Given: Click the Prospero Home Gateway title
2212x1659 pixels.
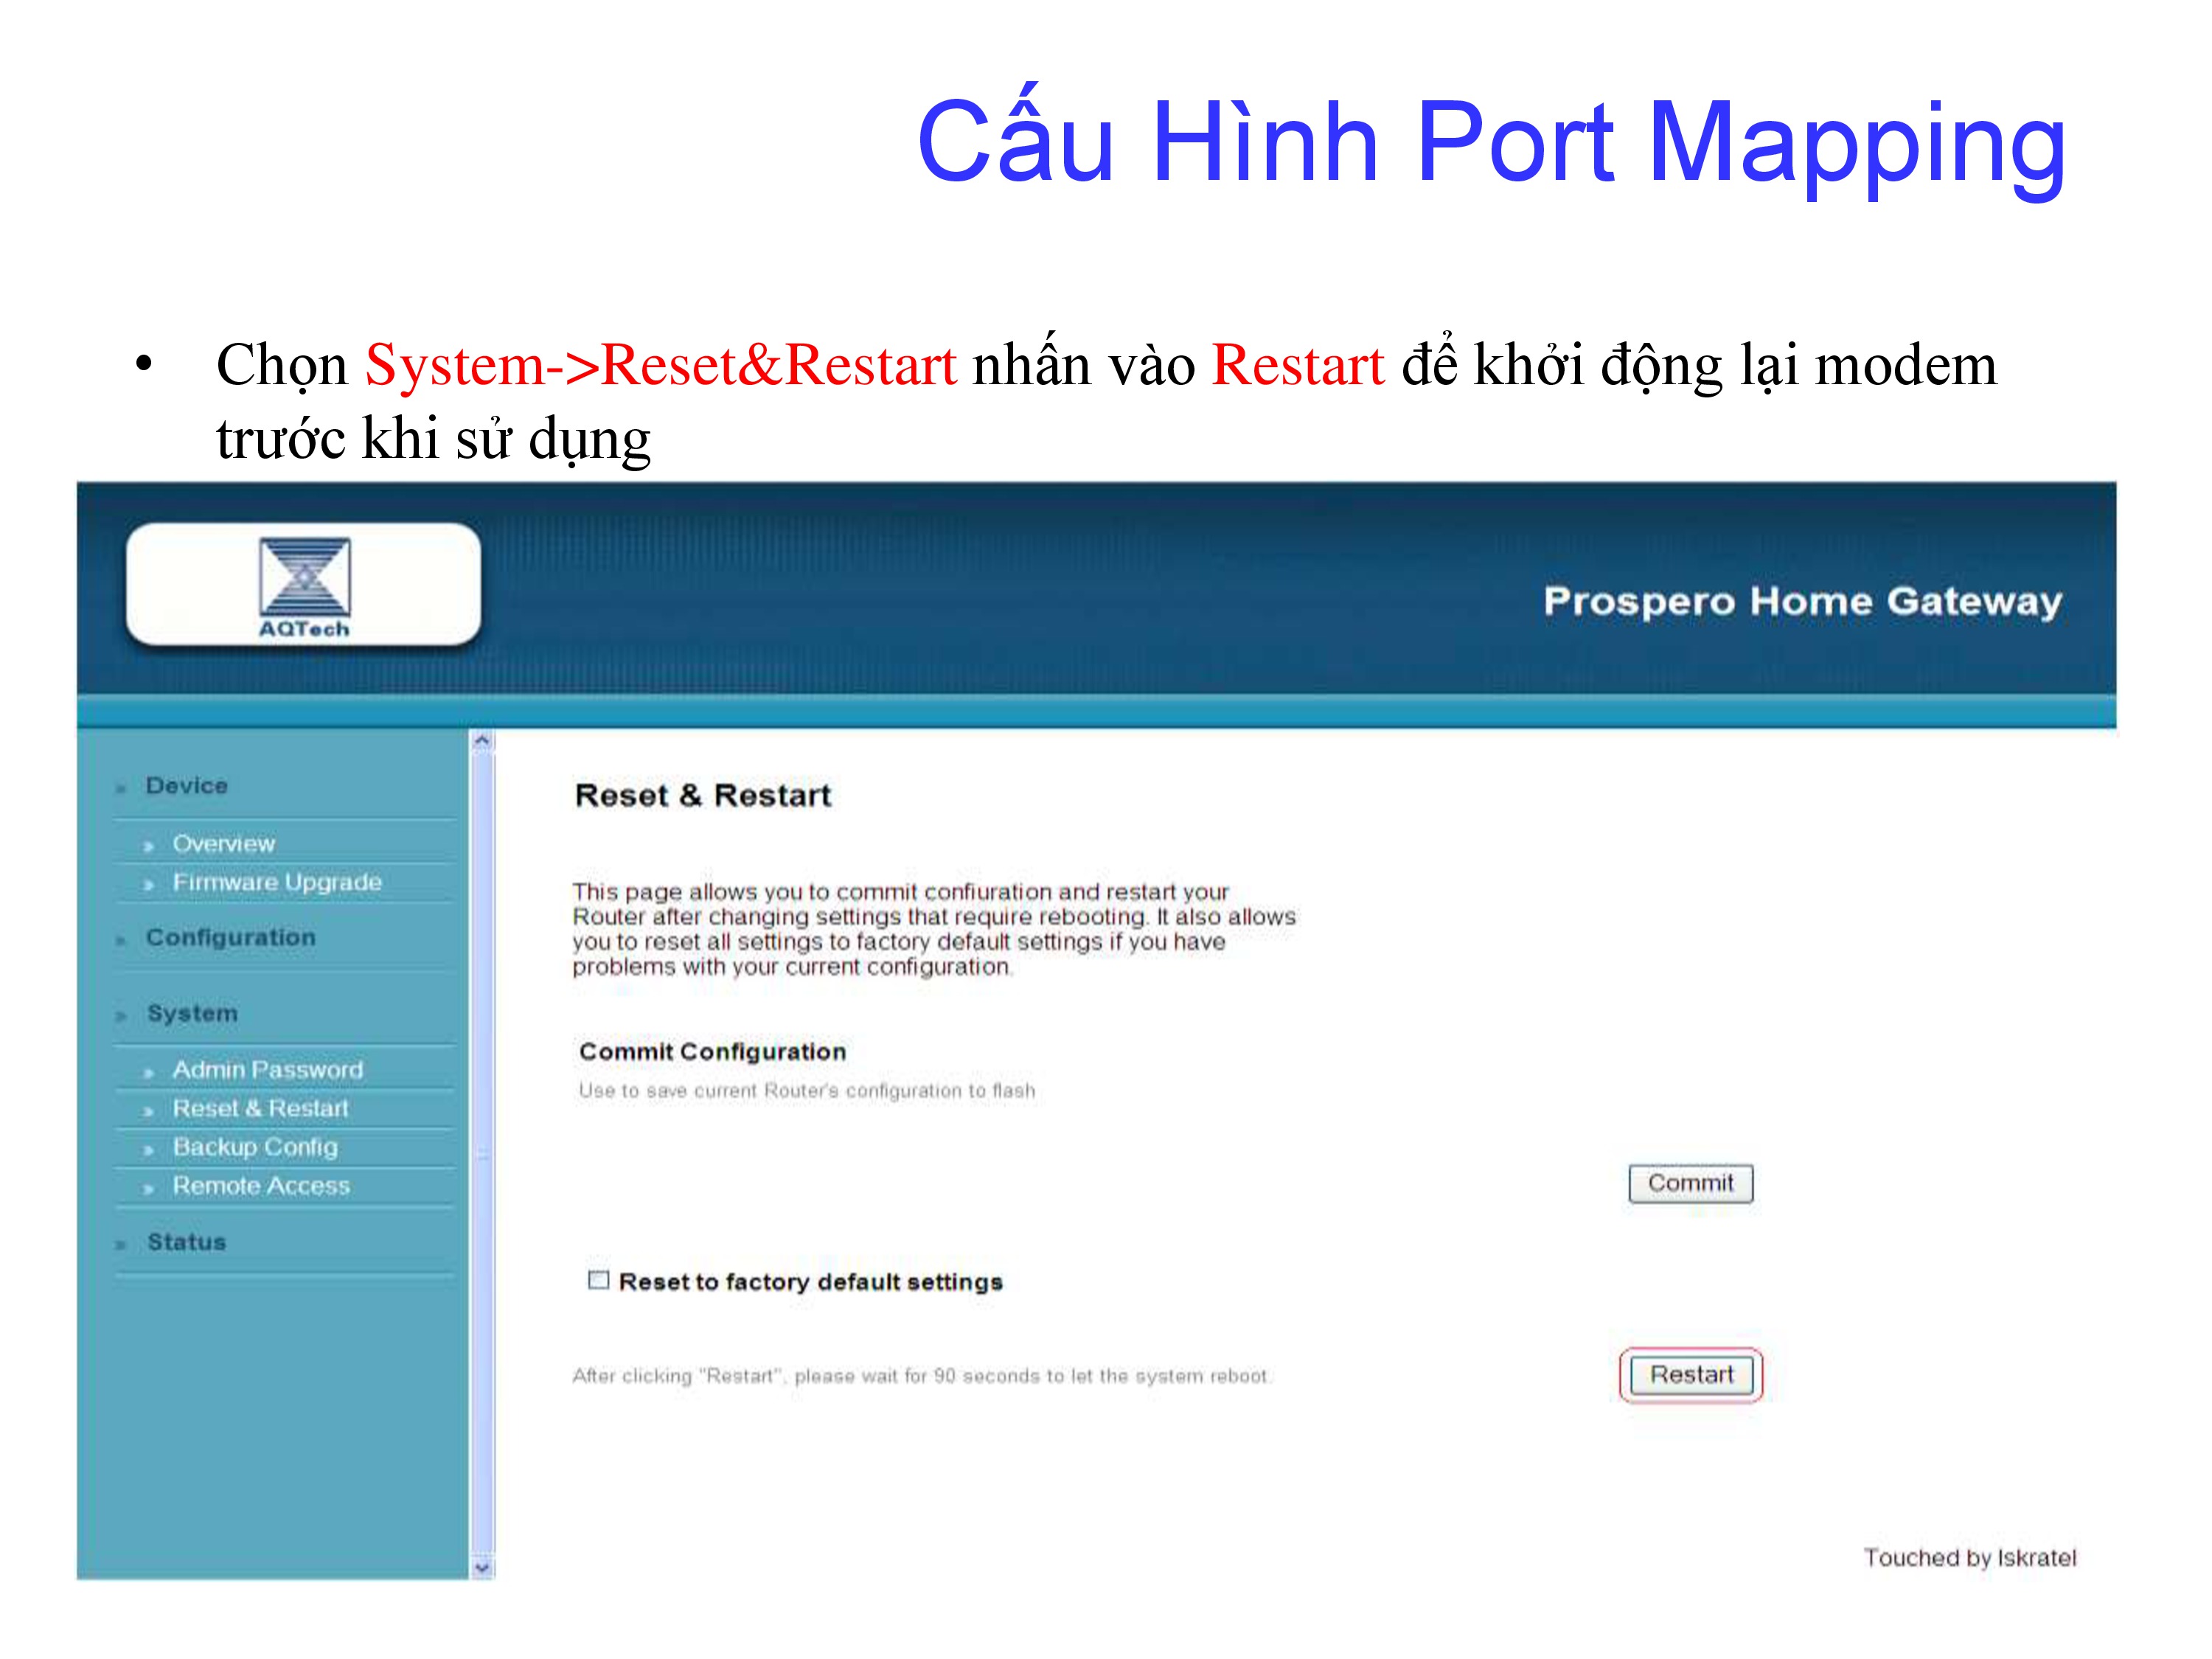Looking at the screenshot, I should click(x=1802, y=601).
